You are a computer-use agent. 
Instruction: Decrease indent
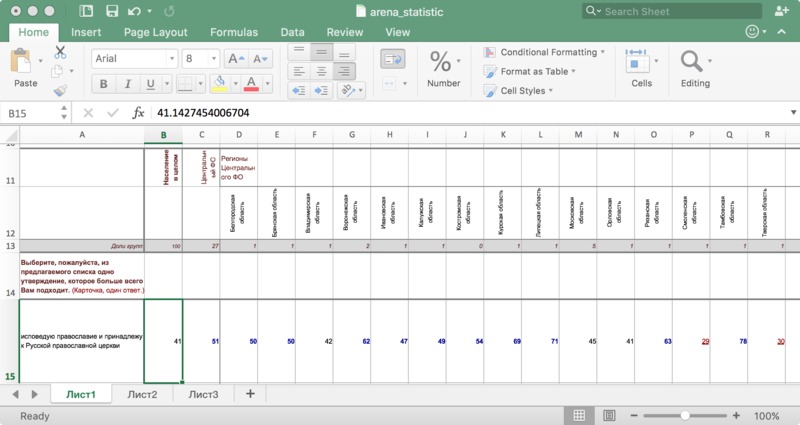299,90
